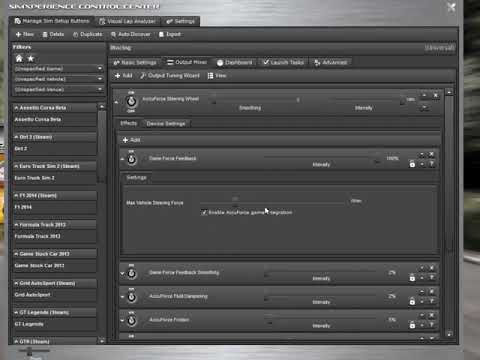Open the unspecified venue filter dropdown

[58, 89]
